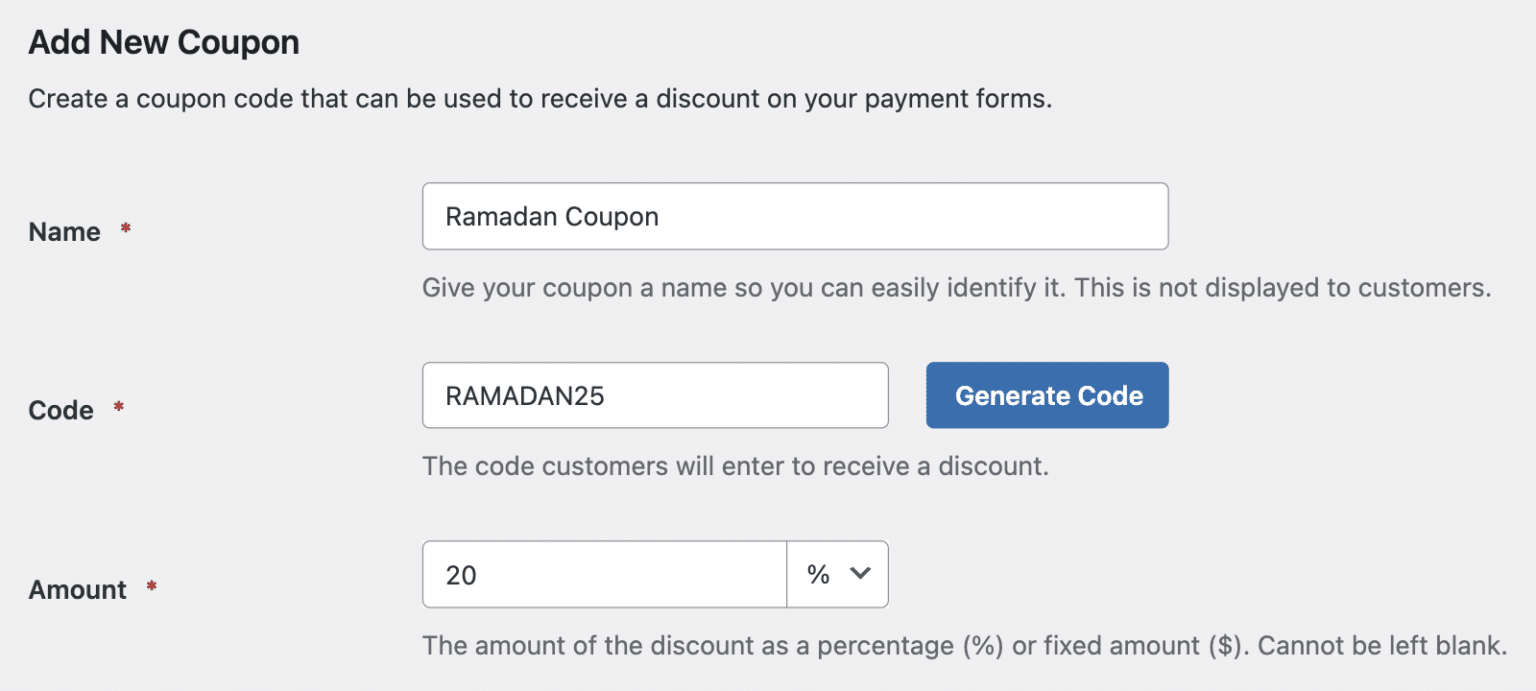Click the red asterisk beside Code
Viewport: 1536px width, 691px height.
119,404
